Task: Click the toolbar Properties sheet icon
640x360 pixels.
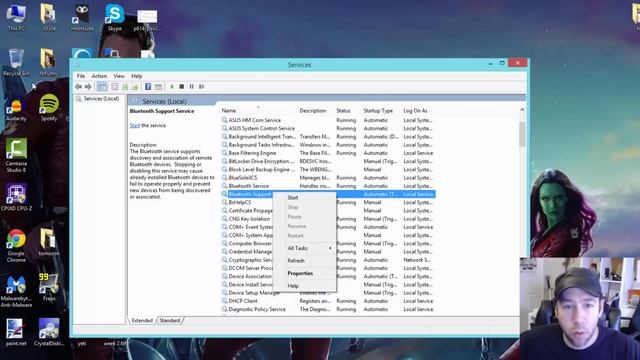Action: (x=115, y=87)
